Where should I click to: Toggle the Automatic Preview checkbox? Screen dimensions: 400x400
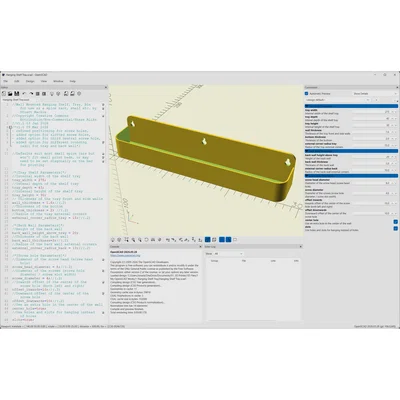pyautogui.click(x=306, y=94)
